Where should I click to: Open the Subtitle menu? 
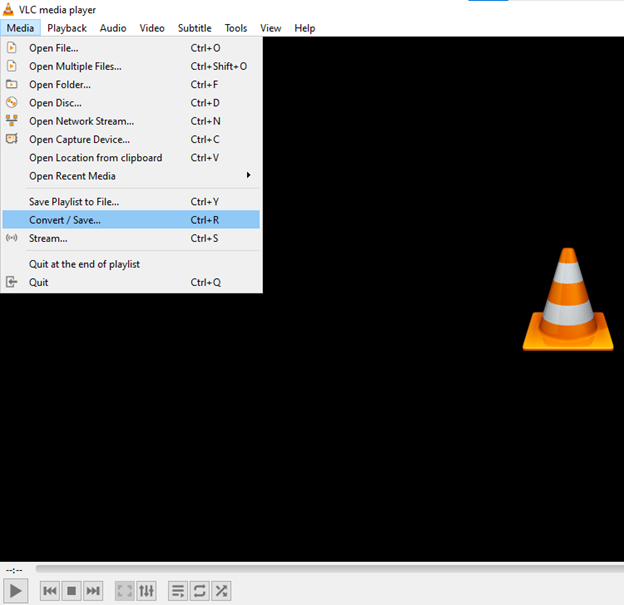click(x=195, y=28)
